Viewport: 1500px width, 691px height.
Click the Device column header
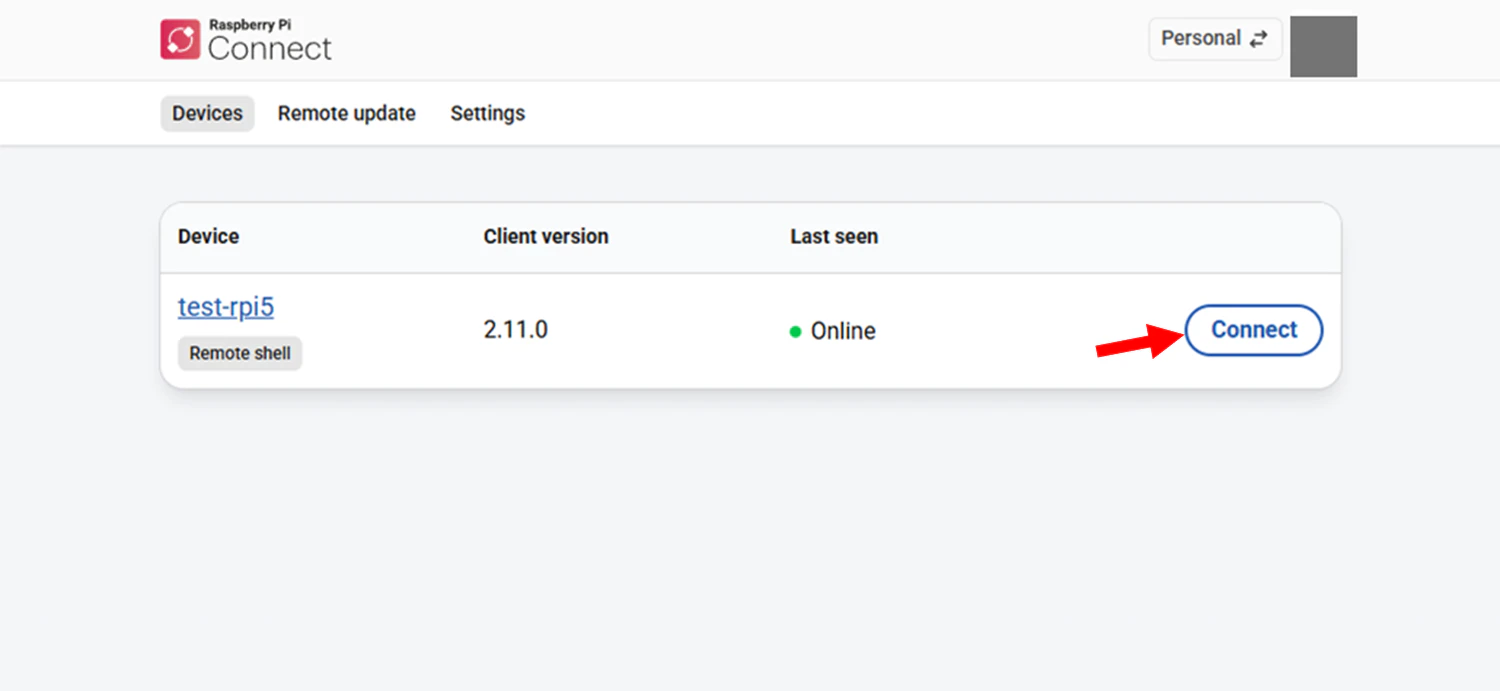pyautogui.click(x=208, y=237)
